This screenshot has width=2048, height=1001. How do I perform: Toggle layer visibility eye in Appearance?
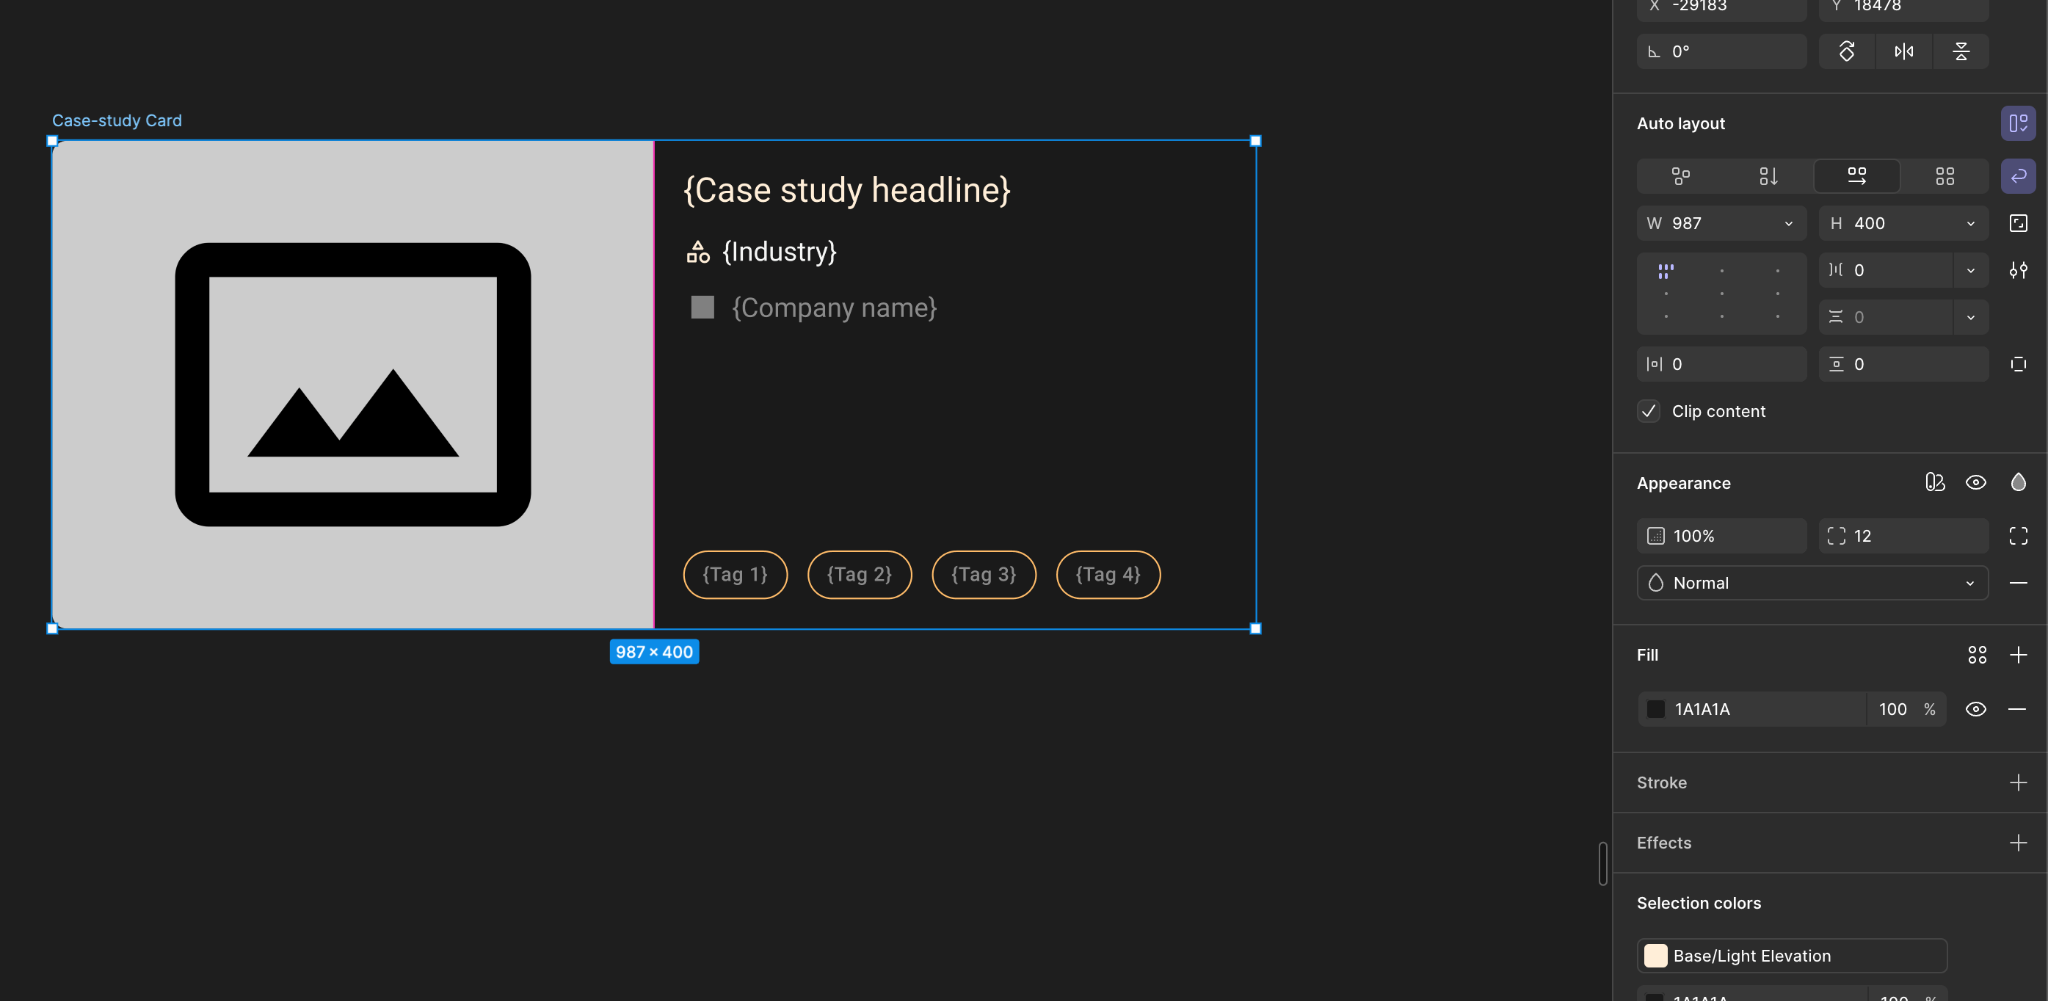1976,482
